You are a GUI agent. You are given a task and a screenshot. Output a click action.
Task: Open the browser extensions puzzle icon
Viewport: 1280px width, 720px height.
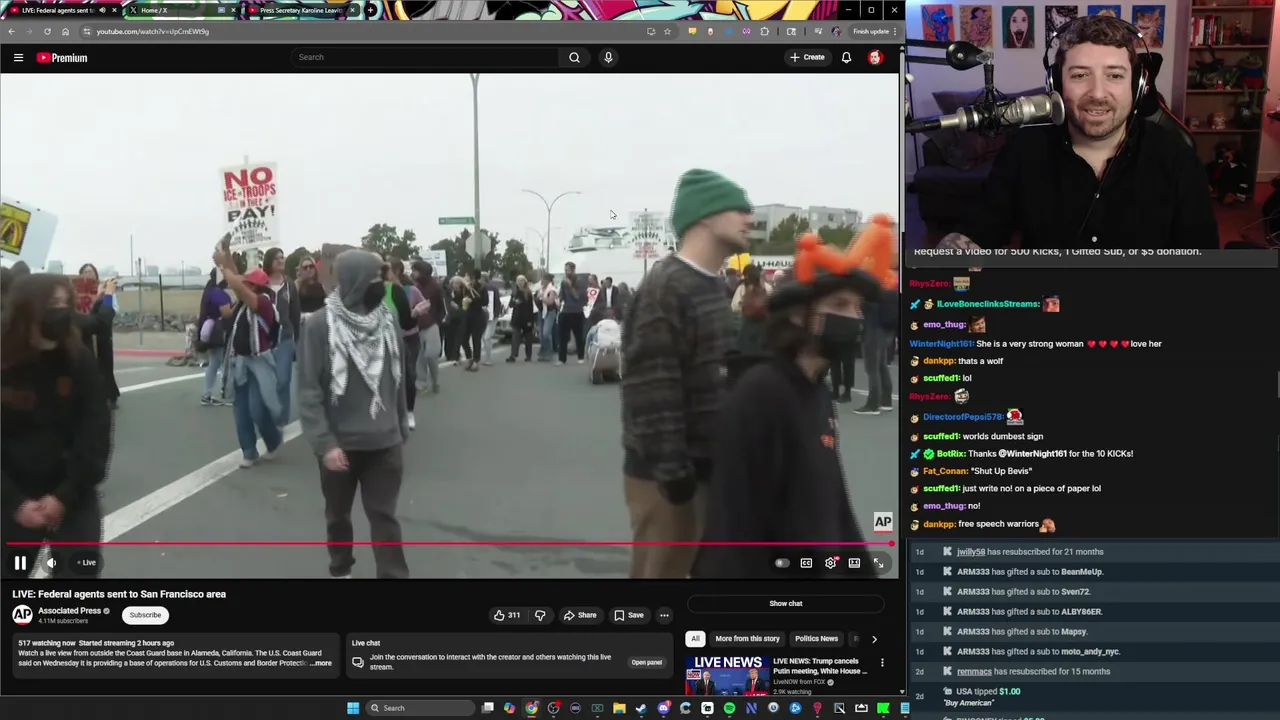(x=765, y=31)
